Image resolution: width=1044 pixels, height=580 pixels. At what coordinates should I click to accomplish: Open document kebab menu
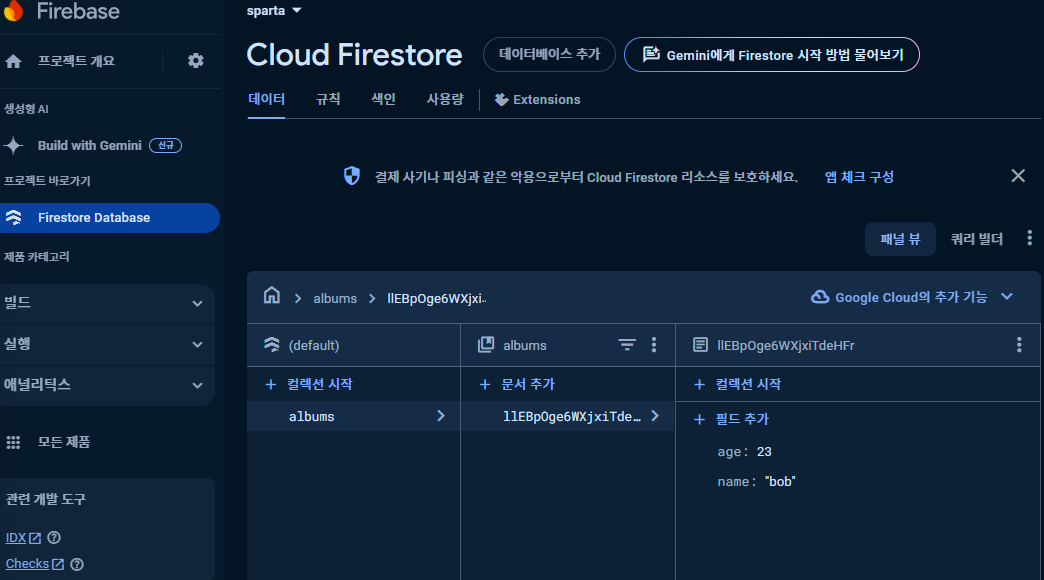(x=1019, y=344)
